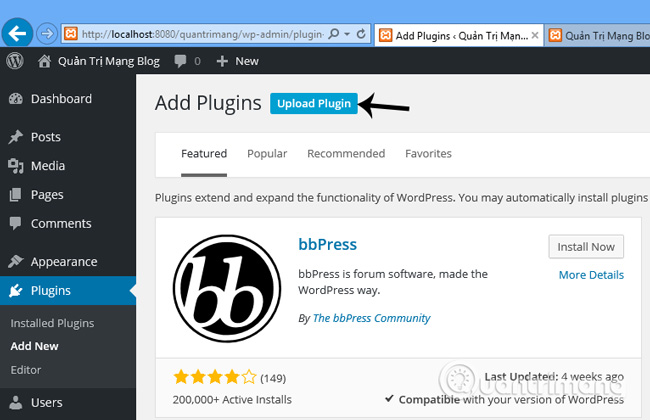
Task: Click the bbPress logo thumbnail
Action: tap(227, 288)
